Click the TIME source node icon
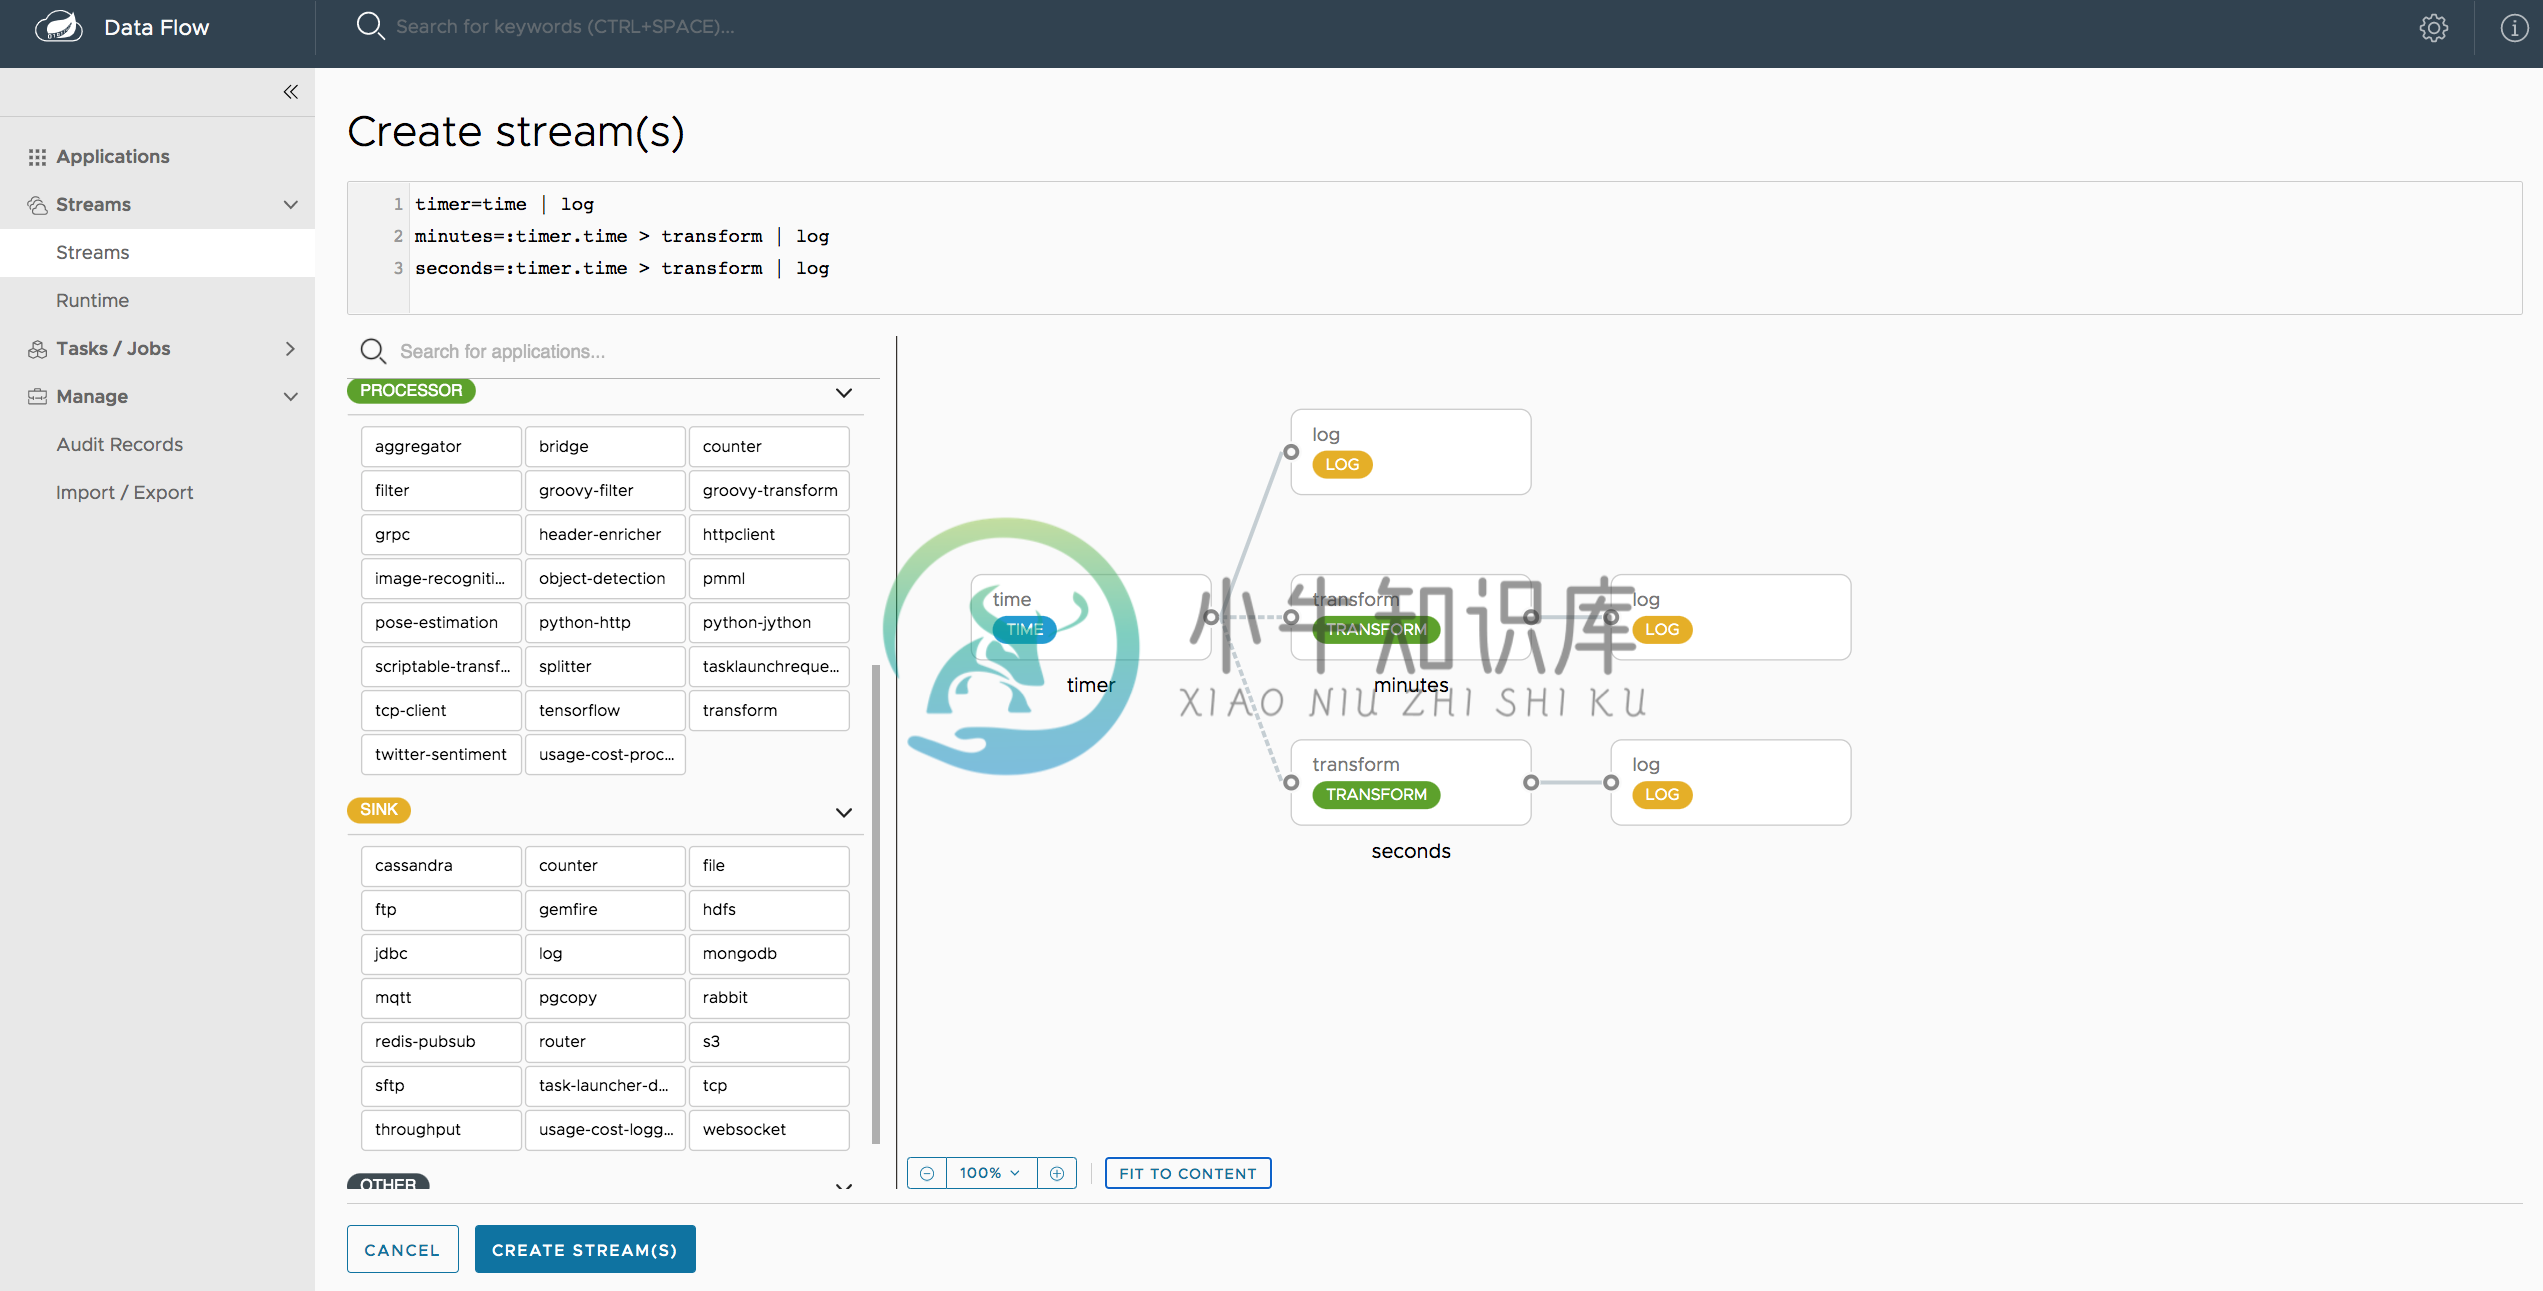 pyautogui.click(x=1024, y=629)
